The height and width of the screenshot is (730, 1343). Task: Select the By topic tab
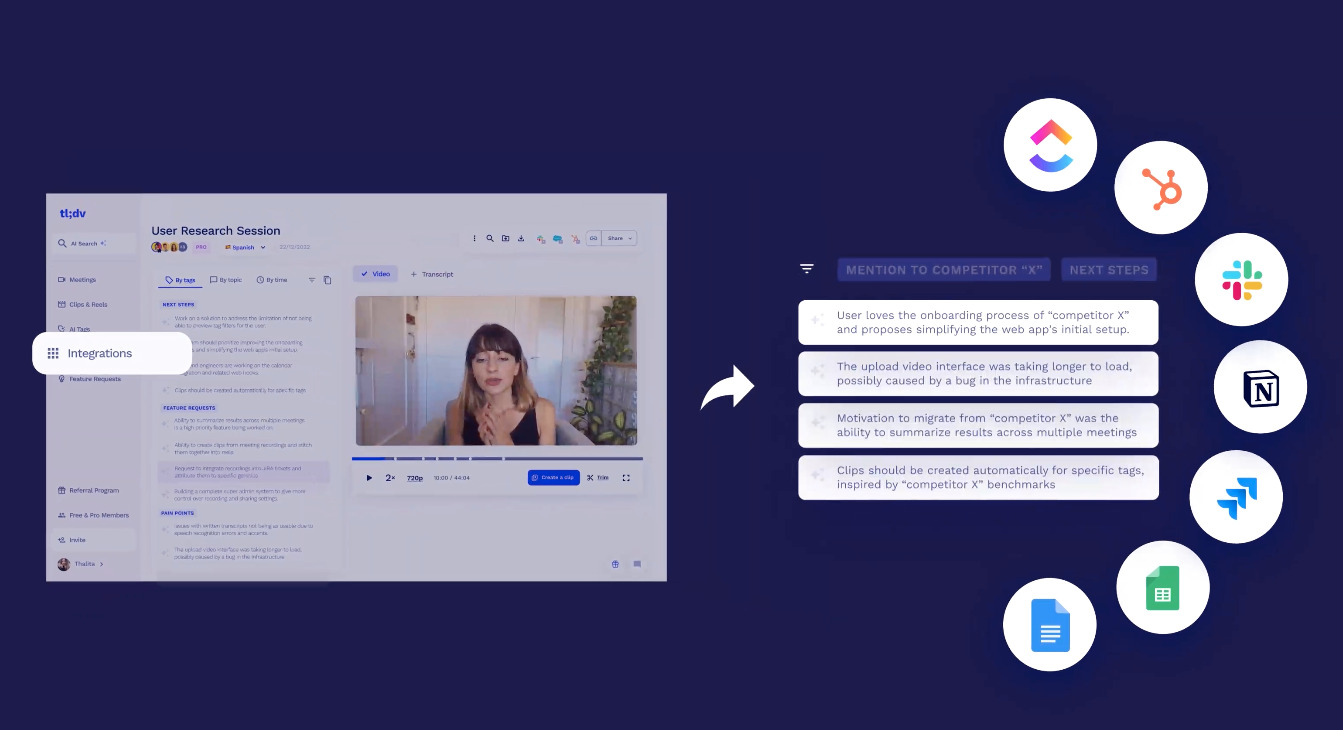pyautogui.click(x=225, y=280)
